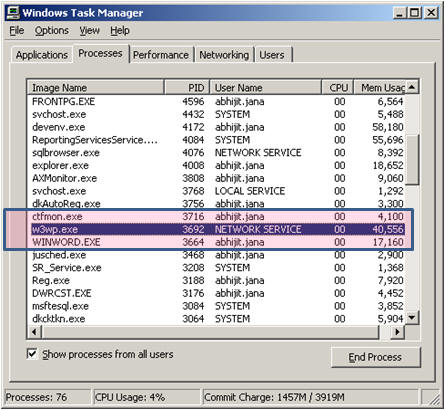The width and height of the screenshot is (445, 410).
Task: Sort by Mem Usage column header
Action: click(x=380, y=88)
